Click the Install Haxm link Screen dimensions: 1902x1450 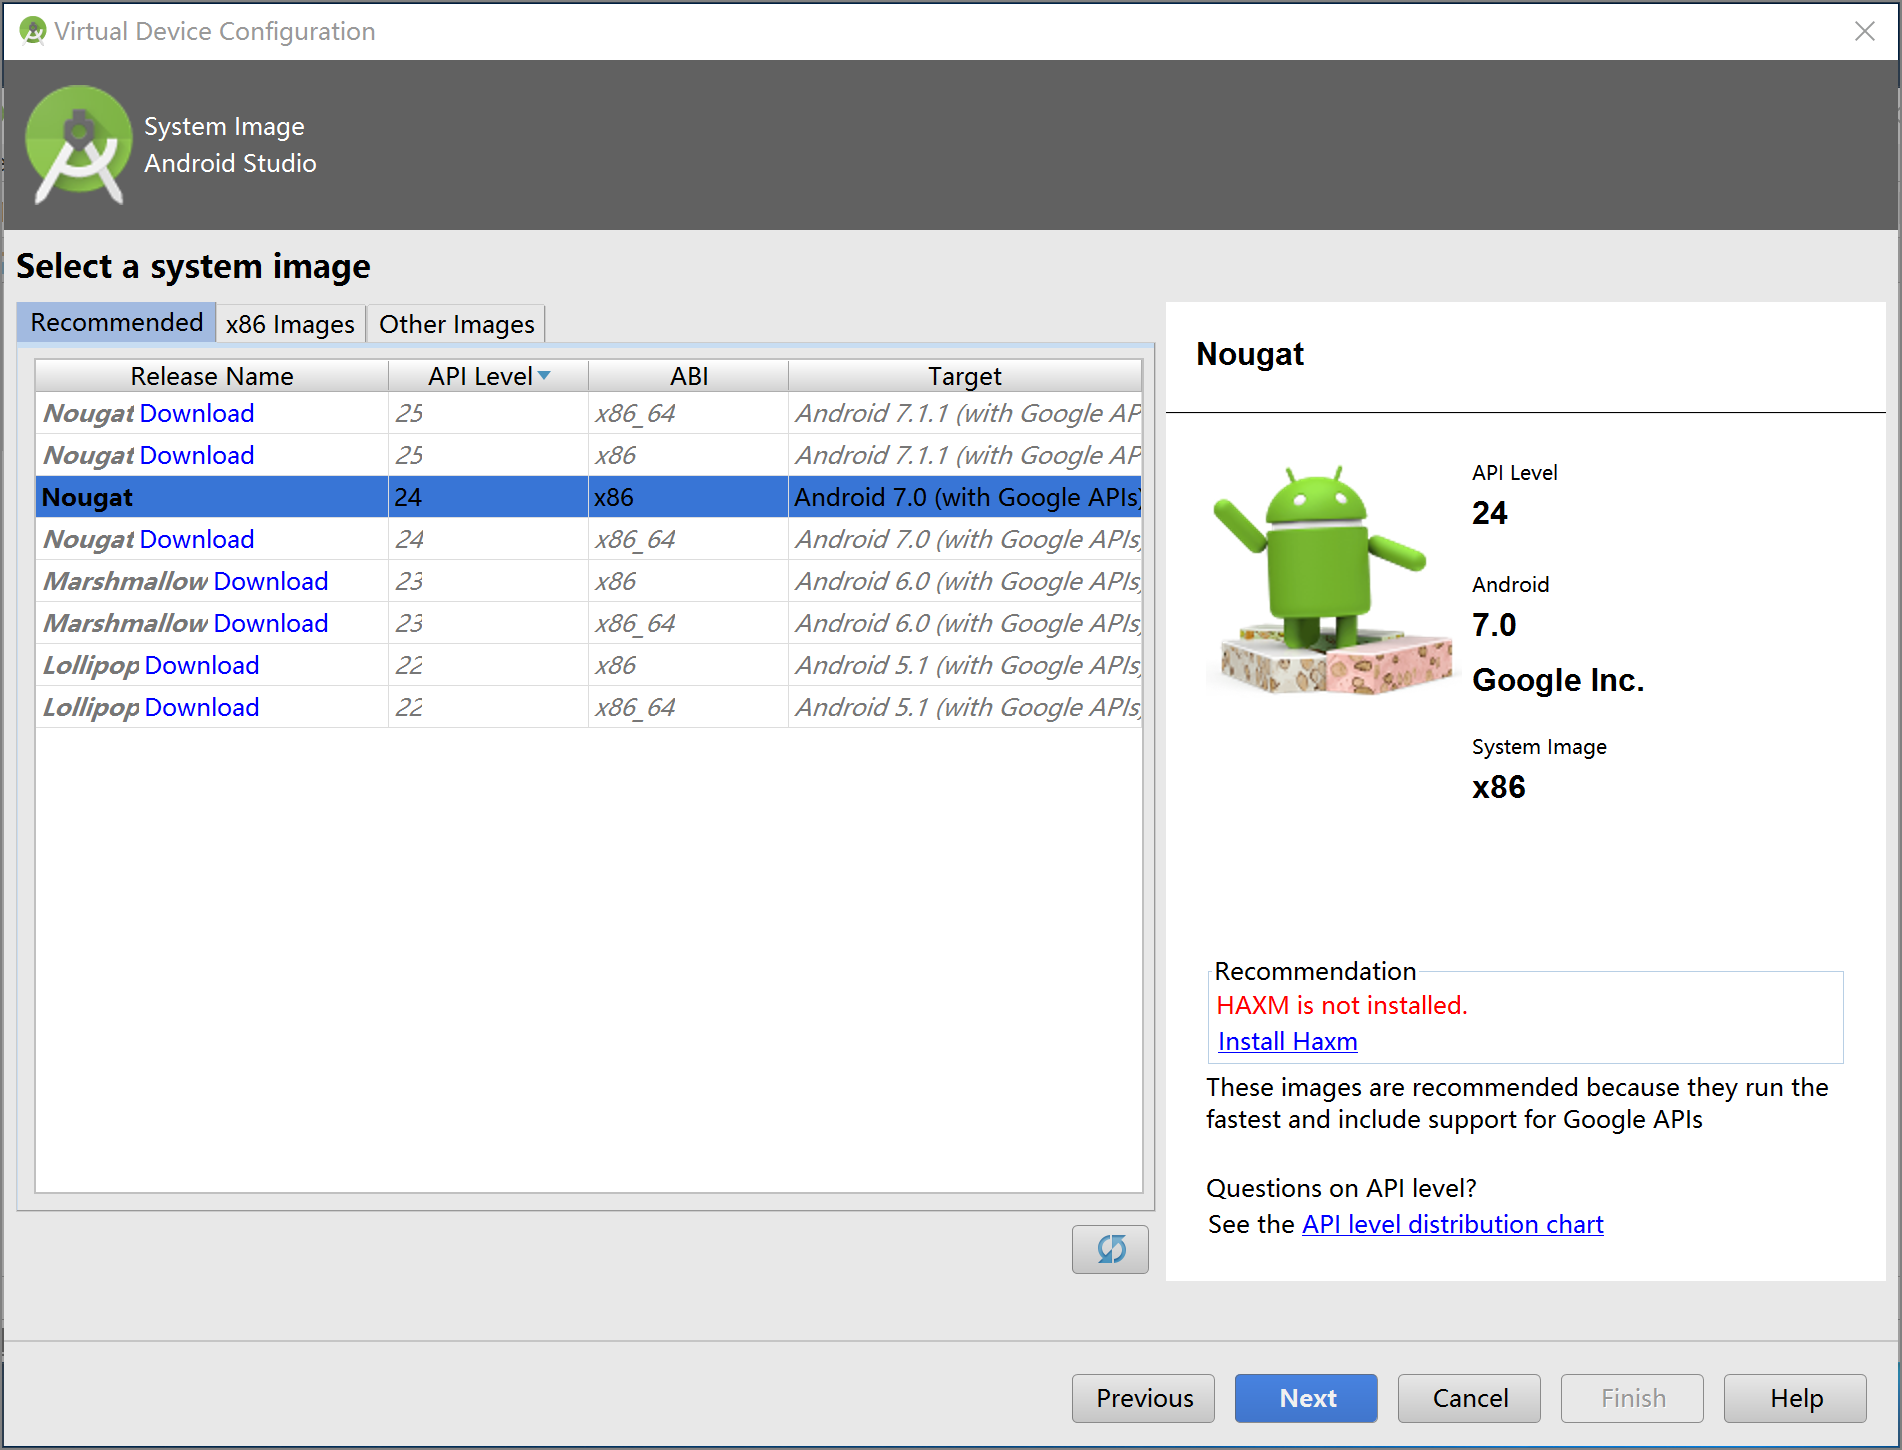(1288, 1041)
